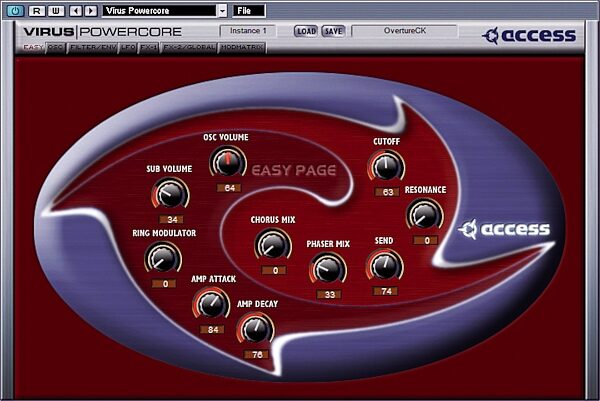Click the RESONANCE value box
This screenshot has width=600, height=401.
[426, 241]
